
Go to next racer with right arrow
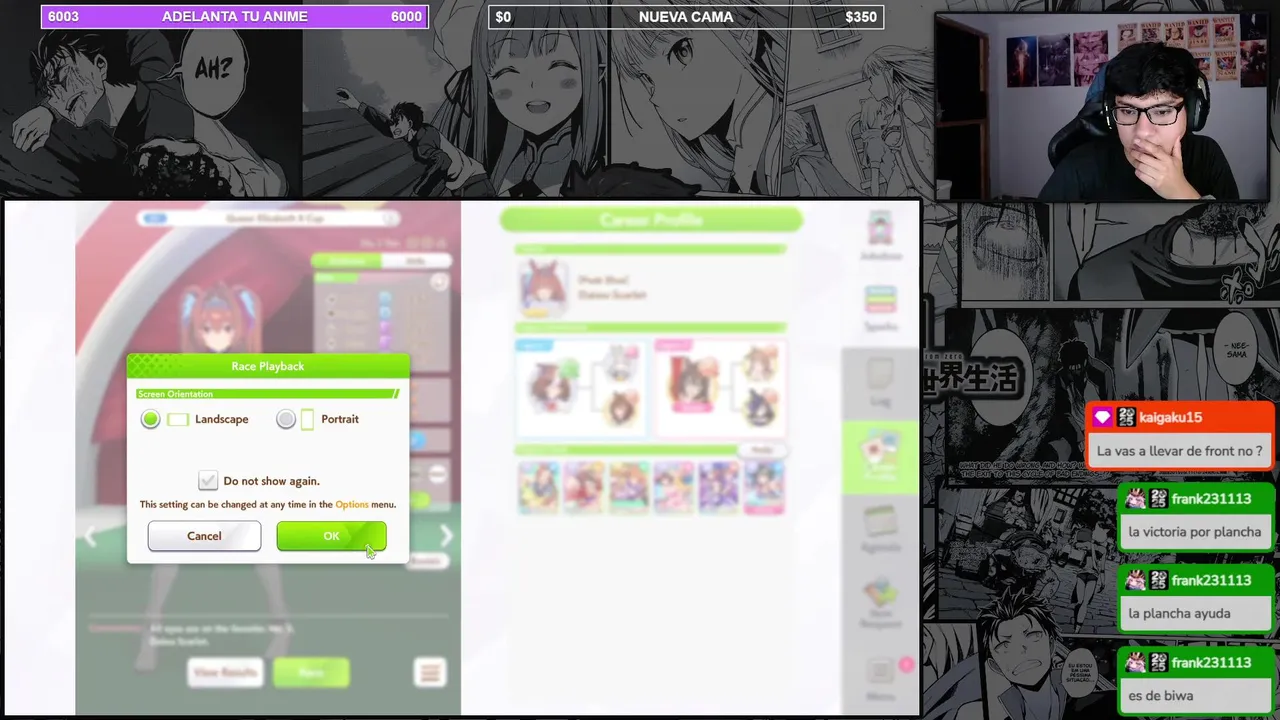[446, 536]
